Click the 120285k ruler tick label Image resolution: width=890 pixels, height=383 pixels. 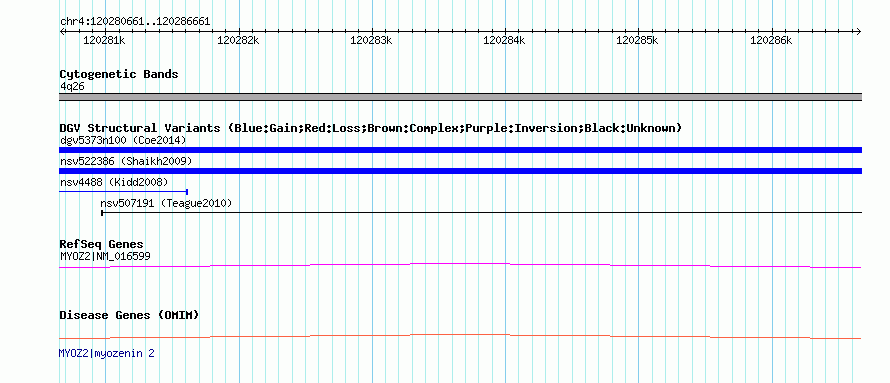pos(637,40)
